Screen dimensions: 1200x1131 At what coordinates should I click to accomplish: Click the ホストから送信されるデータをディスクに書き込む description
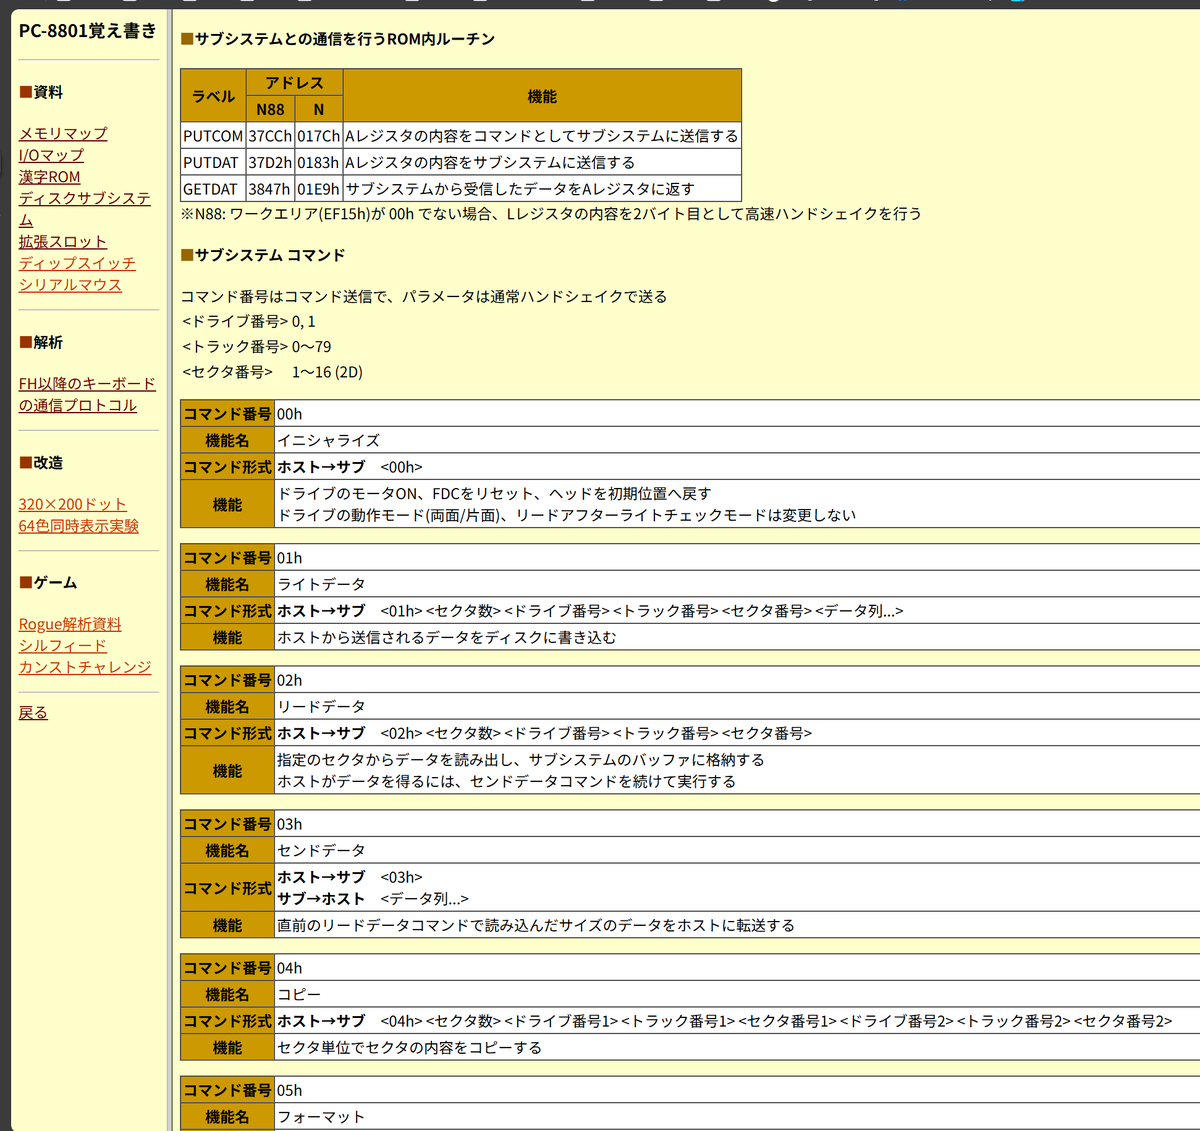(447, 637)
